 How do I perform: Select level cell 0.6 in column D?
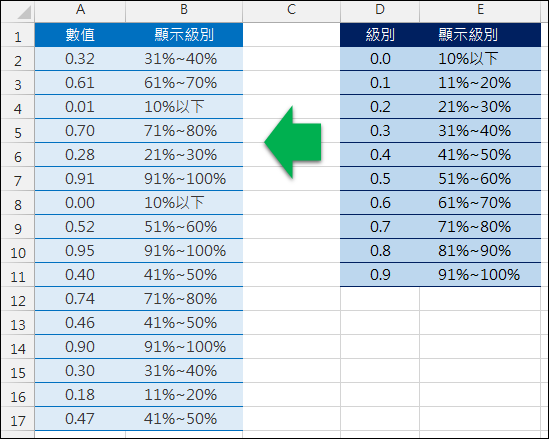380,203
